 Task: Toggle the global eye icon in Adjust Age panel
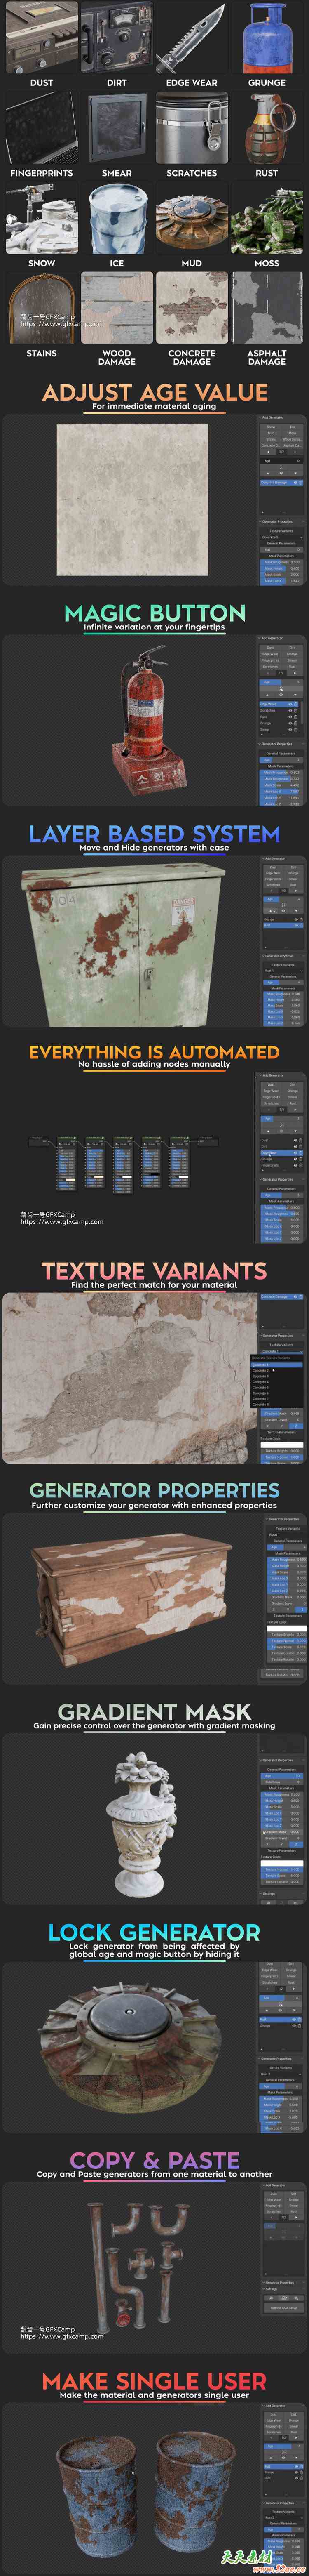tap(282, 474)
